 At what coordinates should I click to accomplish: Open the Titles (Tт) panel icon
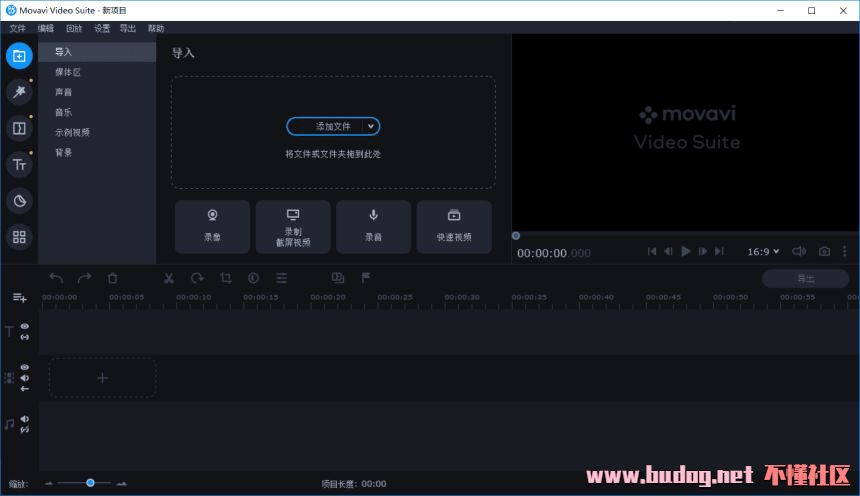(19, 165)
